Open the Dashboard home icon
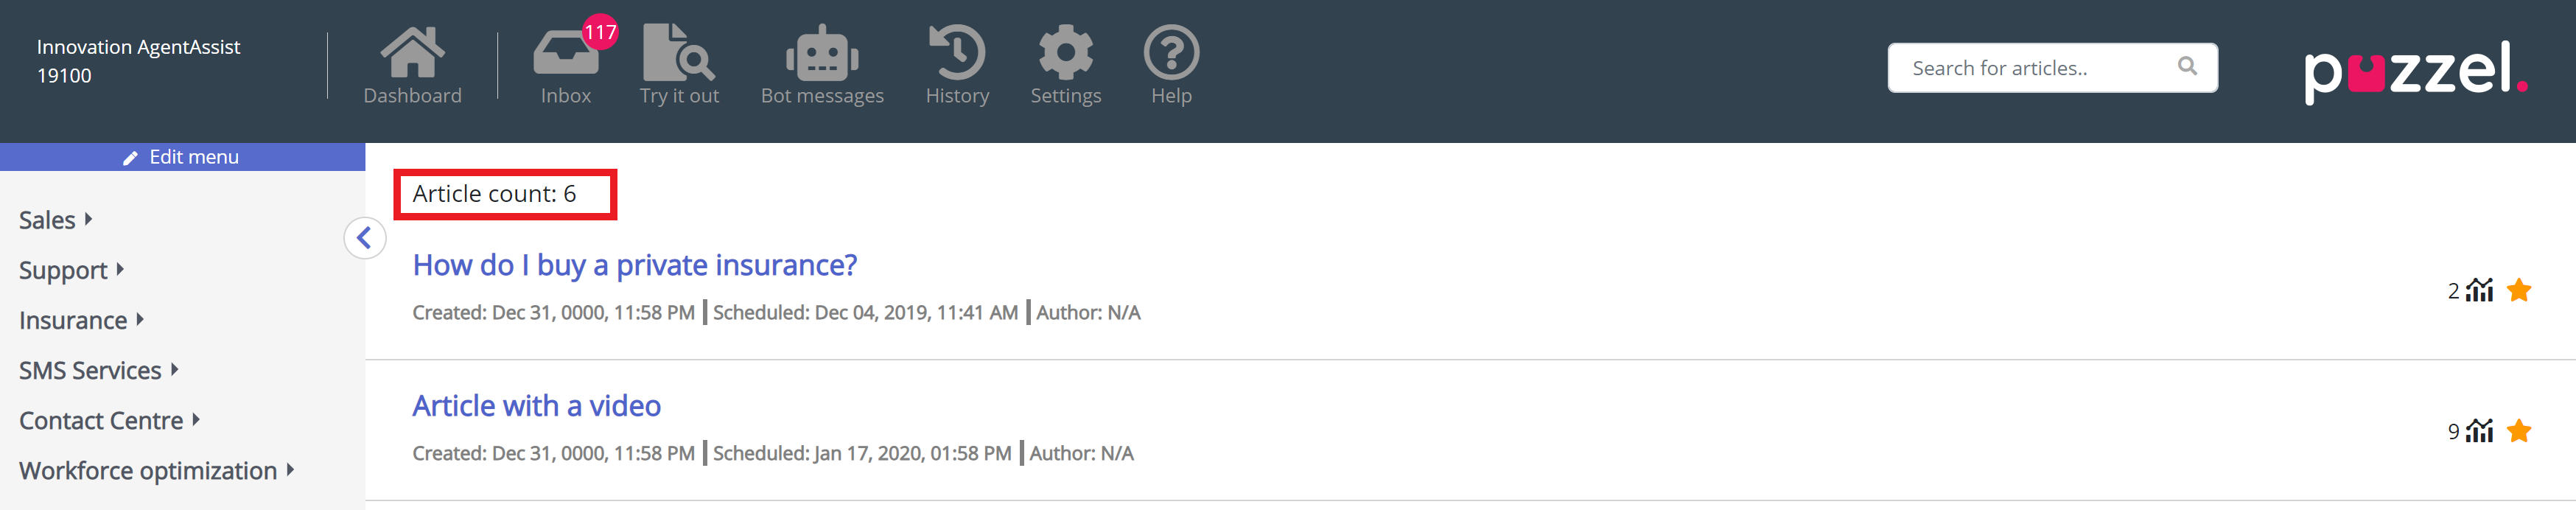Viewport: 2576px width, 510px height. click(412, 54)
